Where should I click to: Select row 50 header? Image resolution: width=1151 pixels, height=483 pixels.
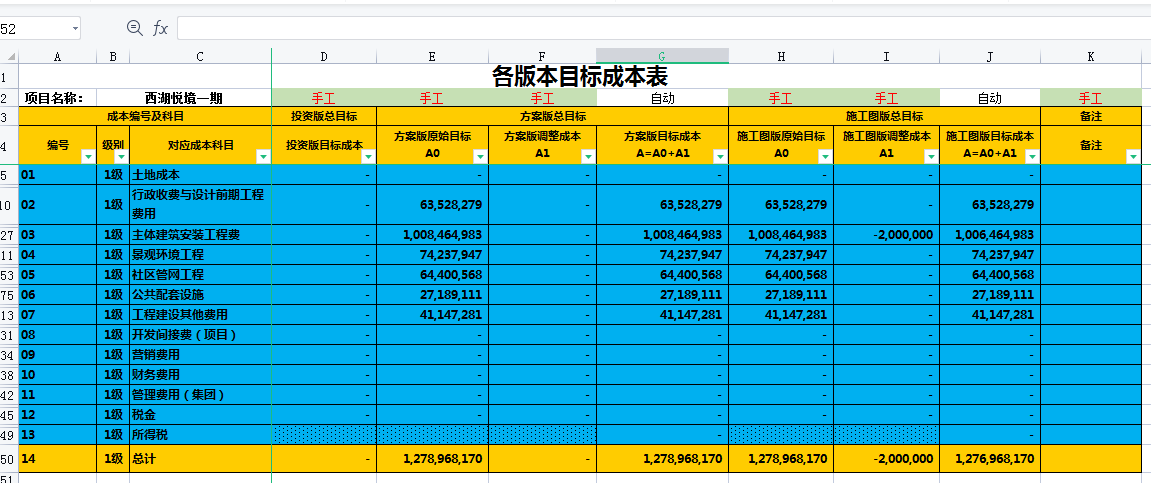(9, 459)
